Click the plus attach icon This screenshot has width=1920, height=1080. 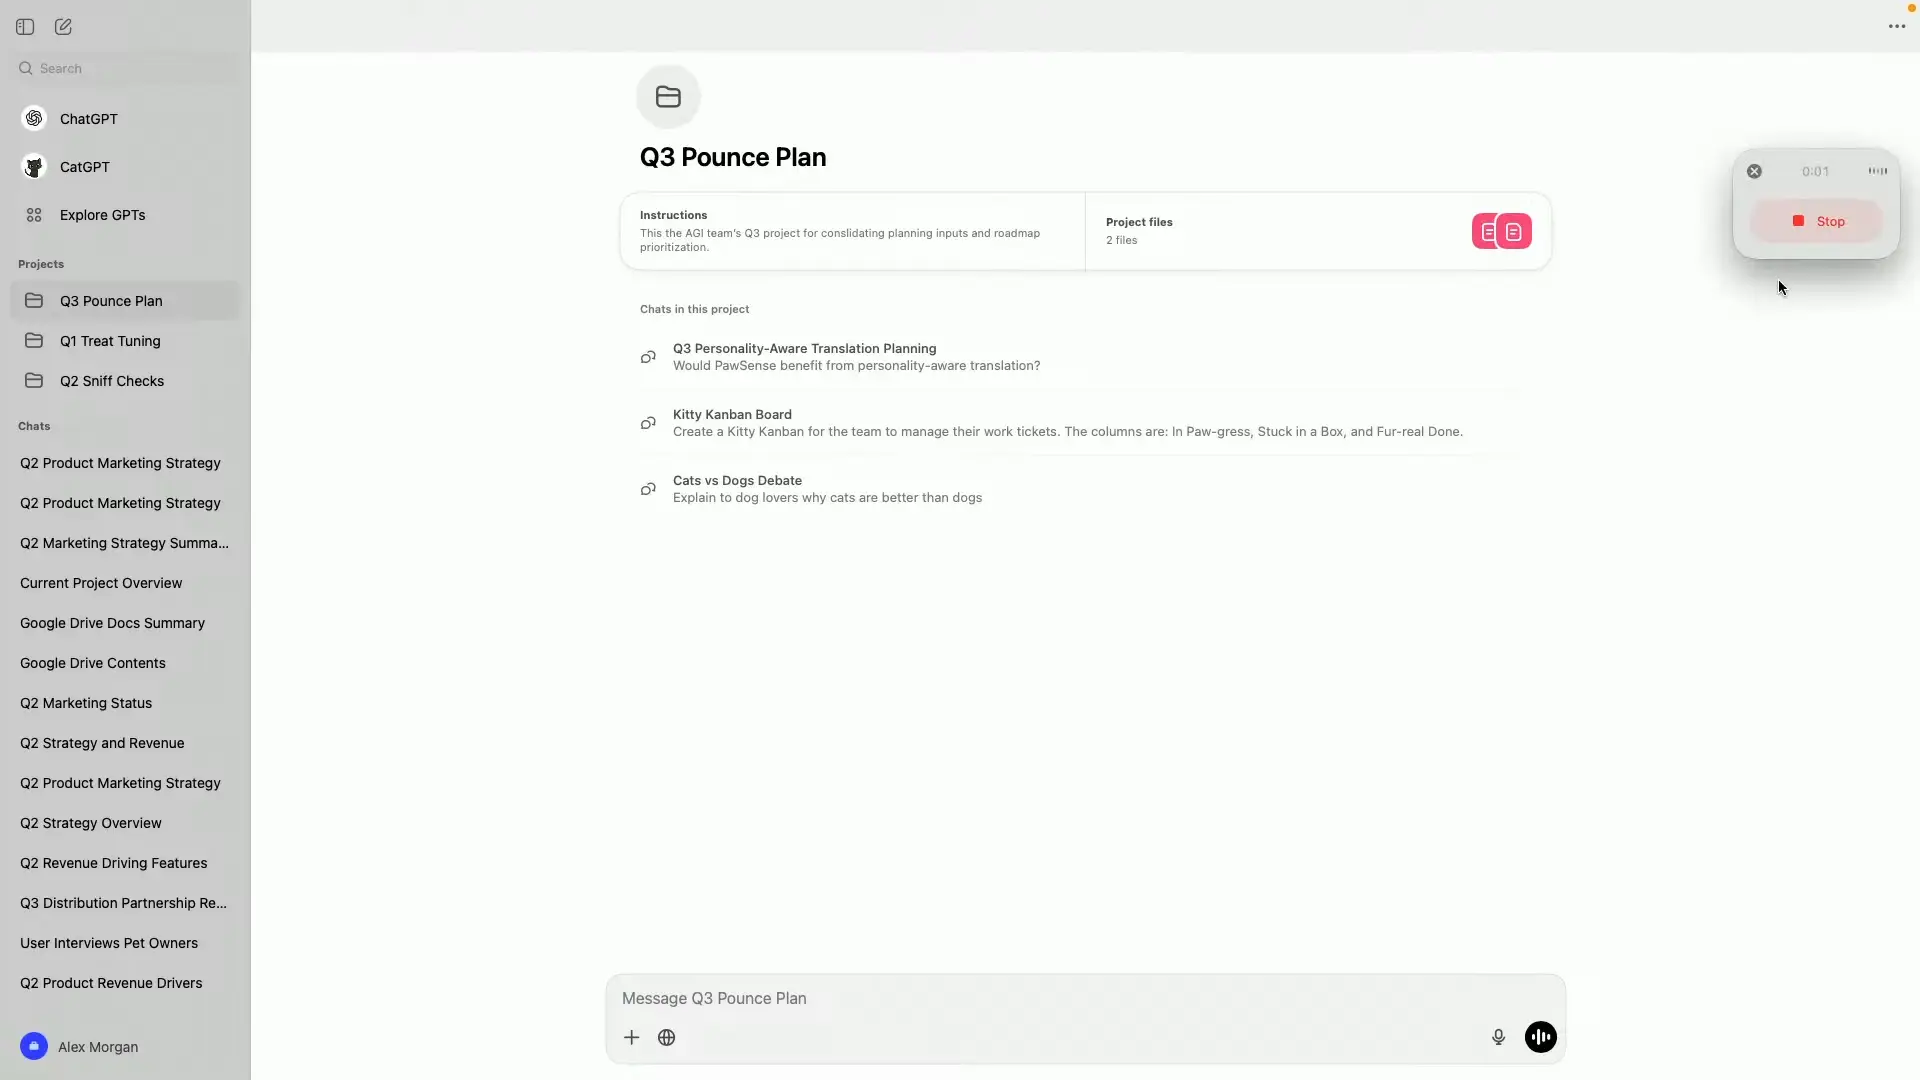tap(631, 1037)
